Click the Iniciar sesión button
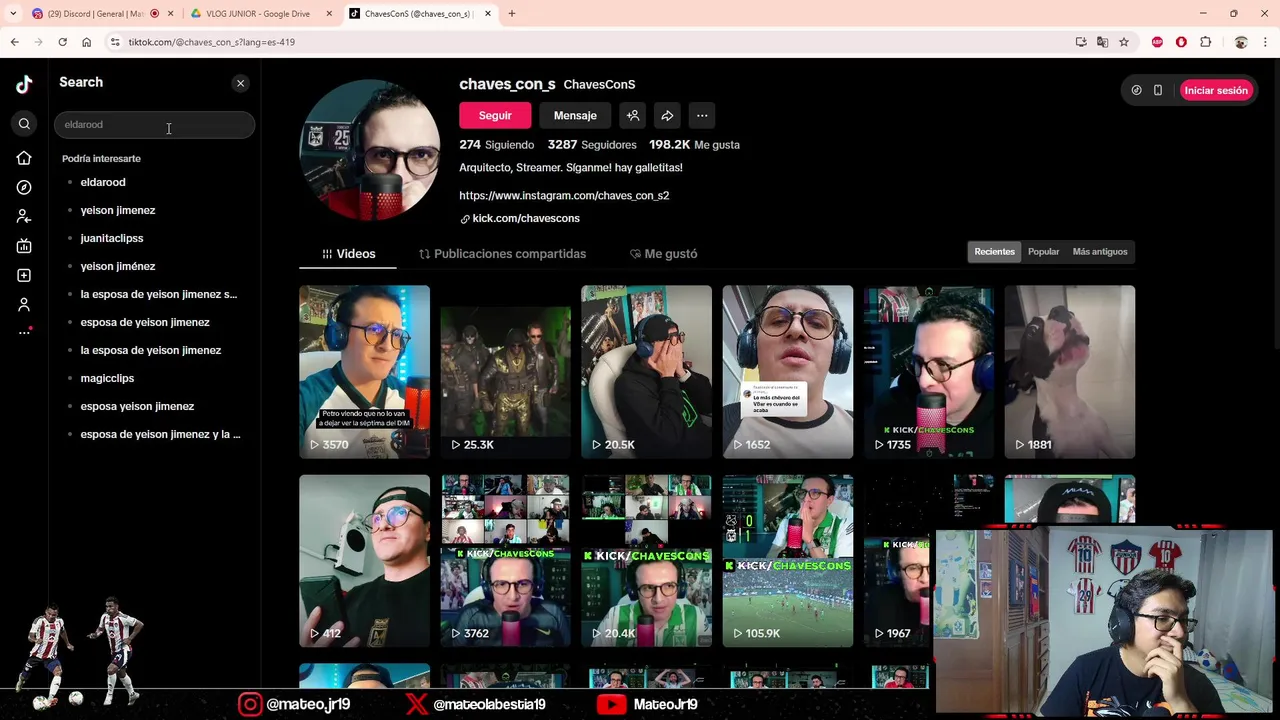The image size is (1280, 720). tap(1216, 90)
